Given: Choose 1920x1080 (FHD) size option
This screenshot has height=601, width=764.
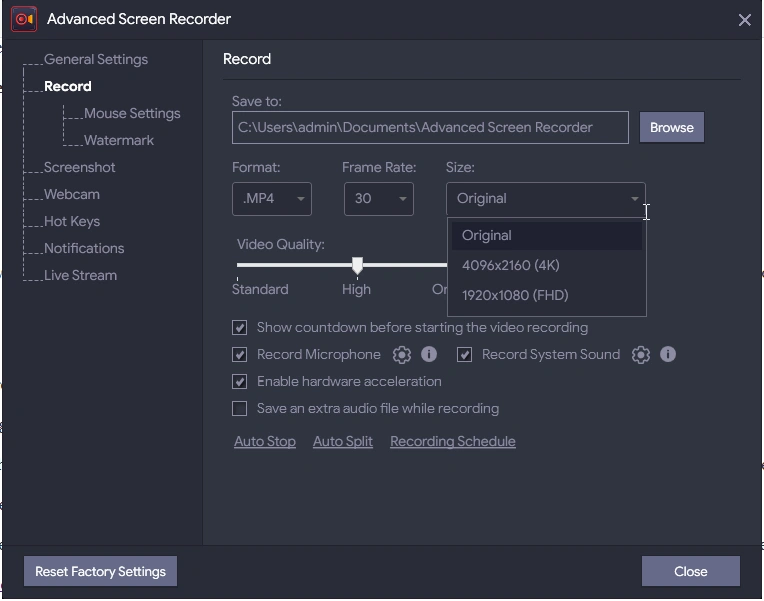Looking at the screenshot, I should (546, 295).
